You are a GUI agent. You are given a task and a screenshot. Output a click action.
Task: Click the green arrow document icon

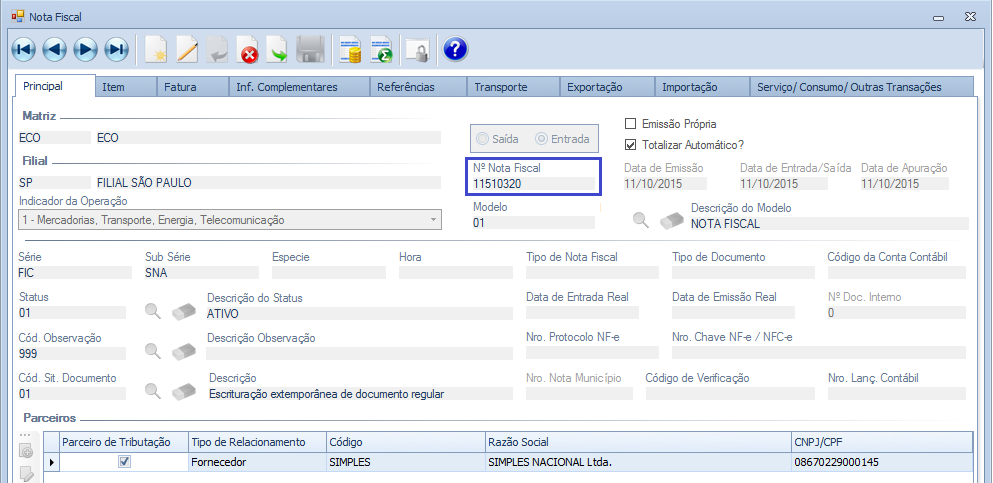(277, 49)
